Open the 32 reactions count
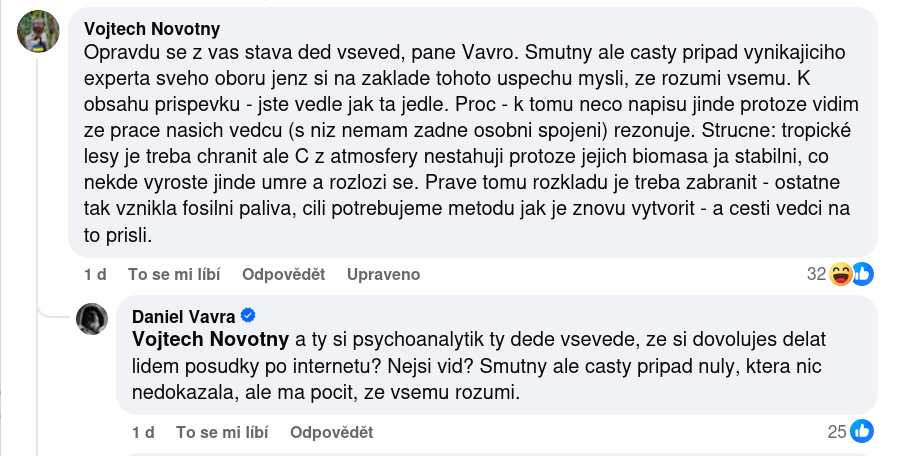Viewport: 899px width, 456px height. pyautogui.click(x=815, y=274)
